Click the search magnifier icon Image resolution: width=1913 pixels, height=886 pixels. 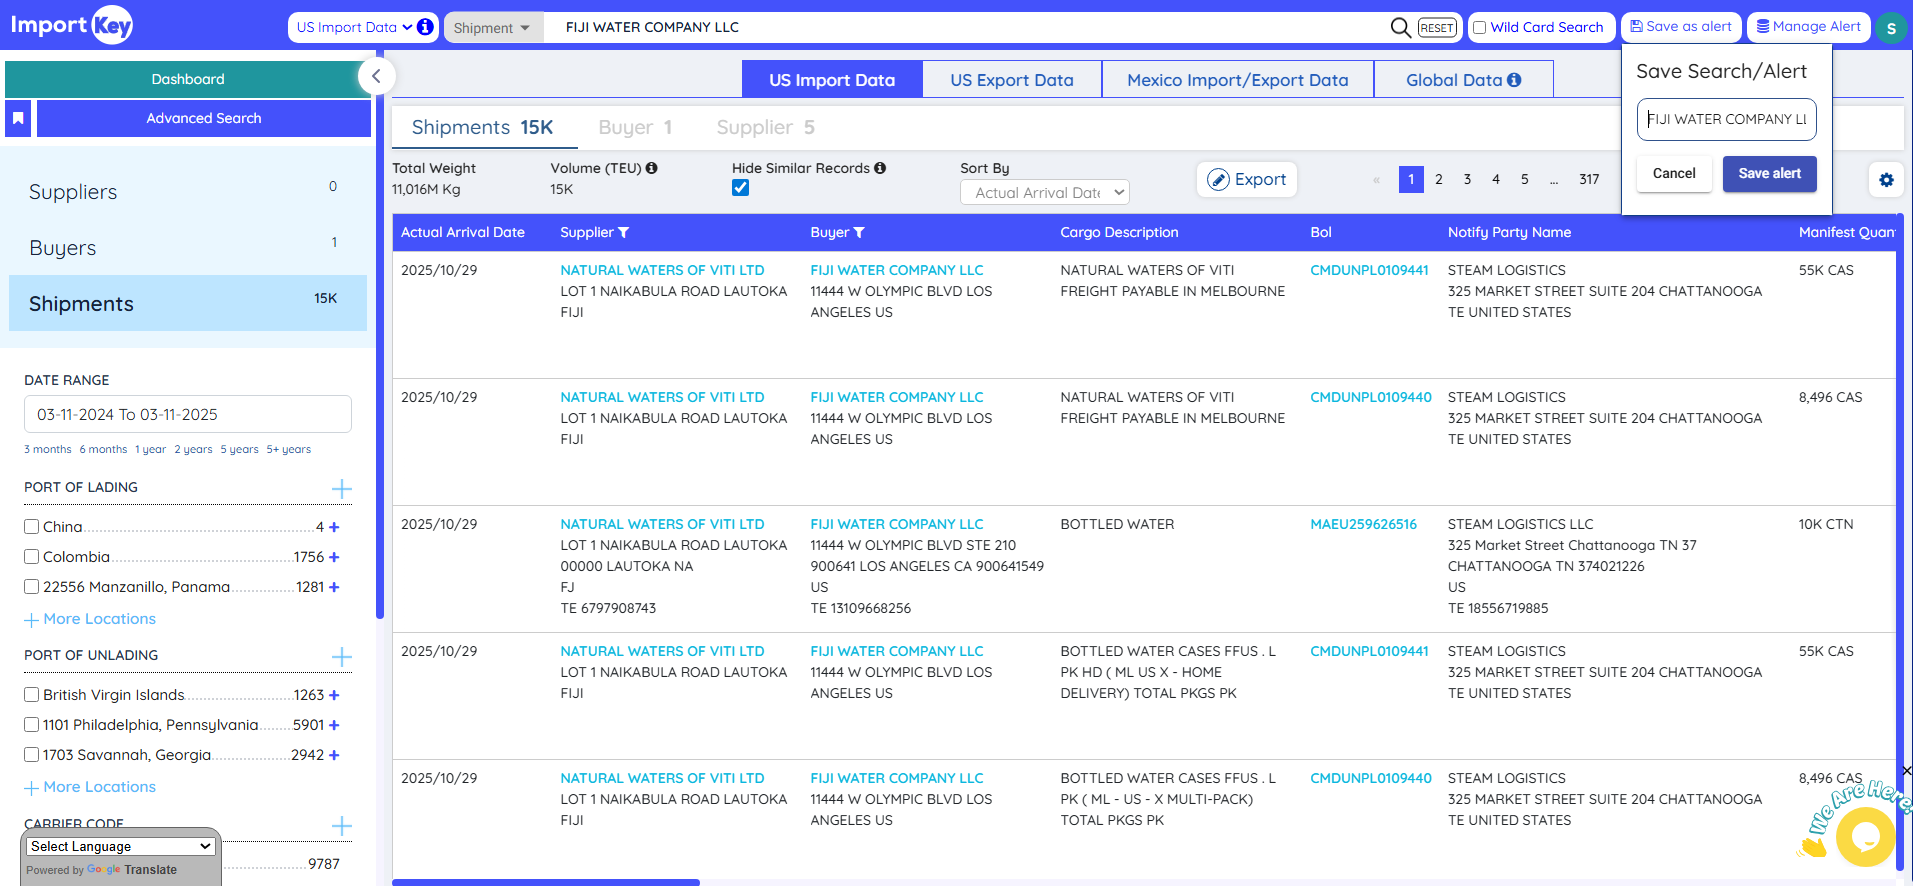point(1400,27)
